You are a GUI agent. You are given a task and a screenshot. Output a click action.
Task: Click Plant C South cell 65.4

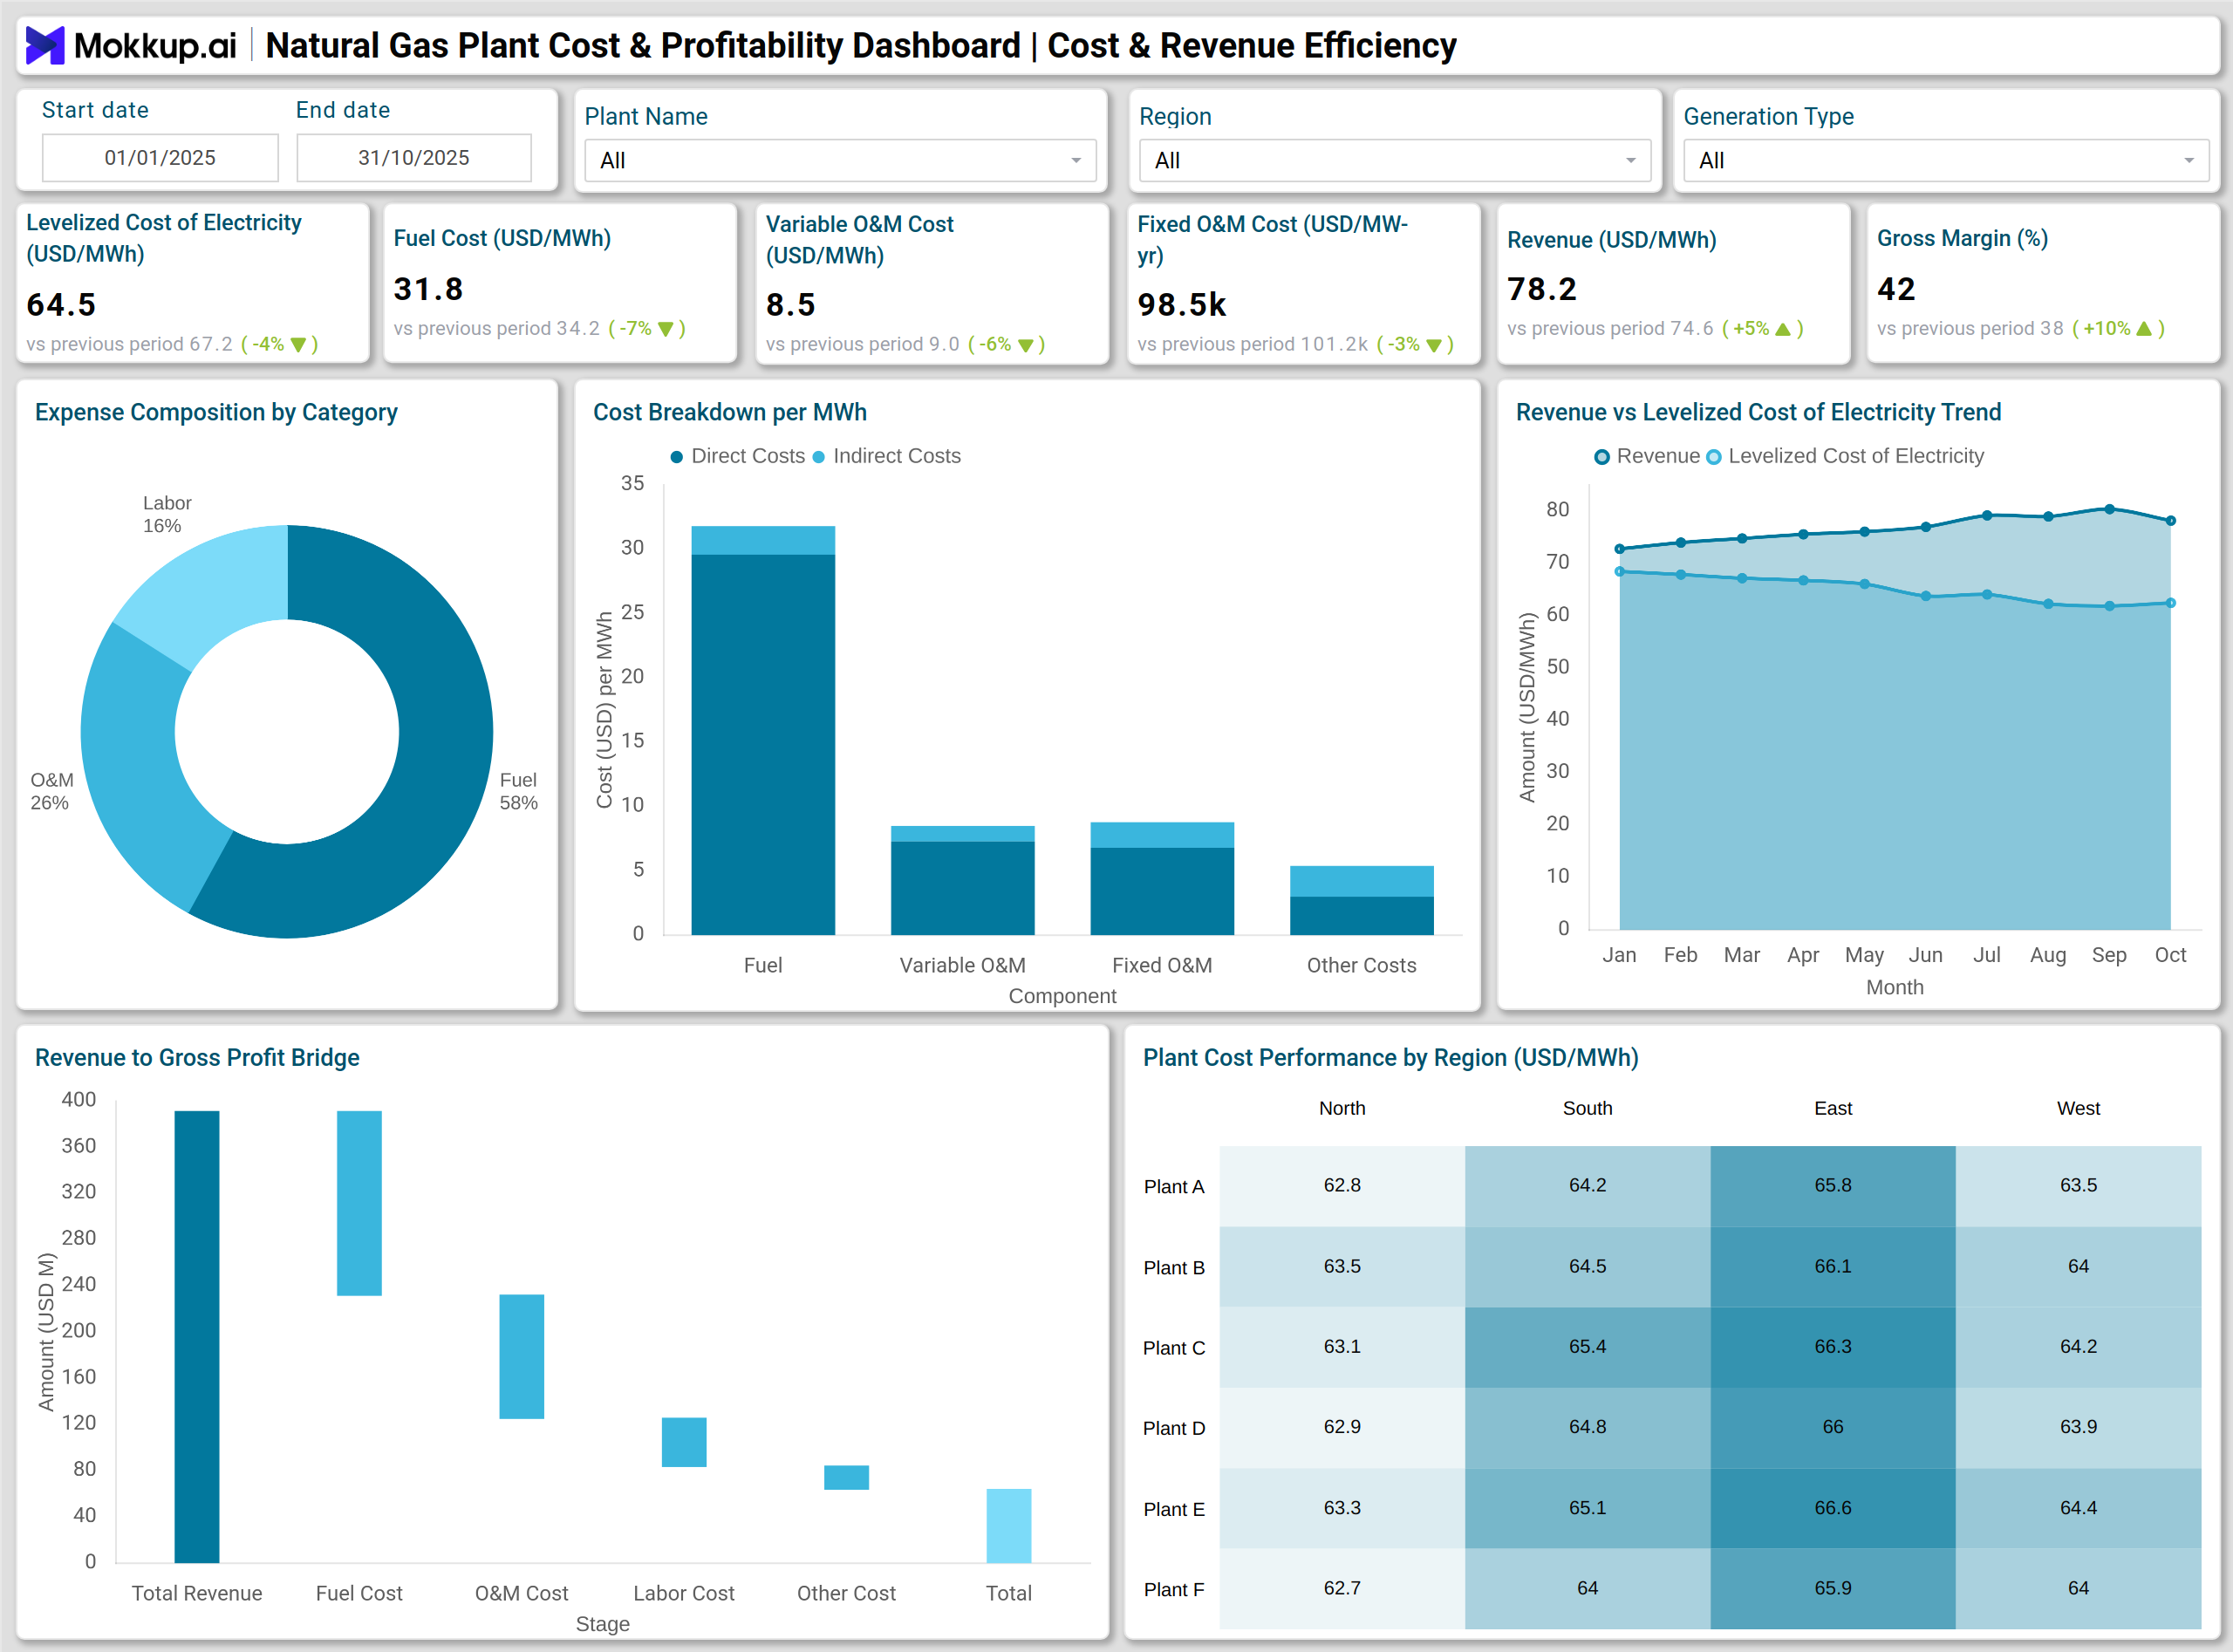point(1588,1347)
